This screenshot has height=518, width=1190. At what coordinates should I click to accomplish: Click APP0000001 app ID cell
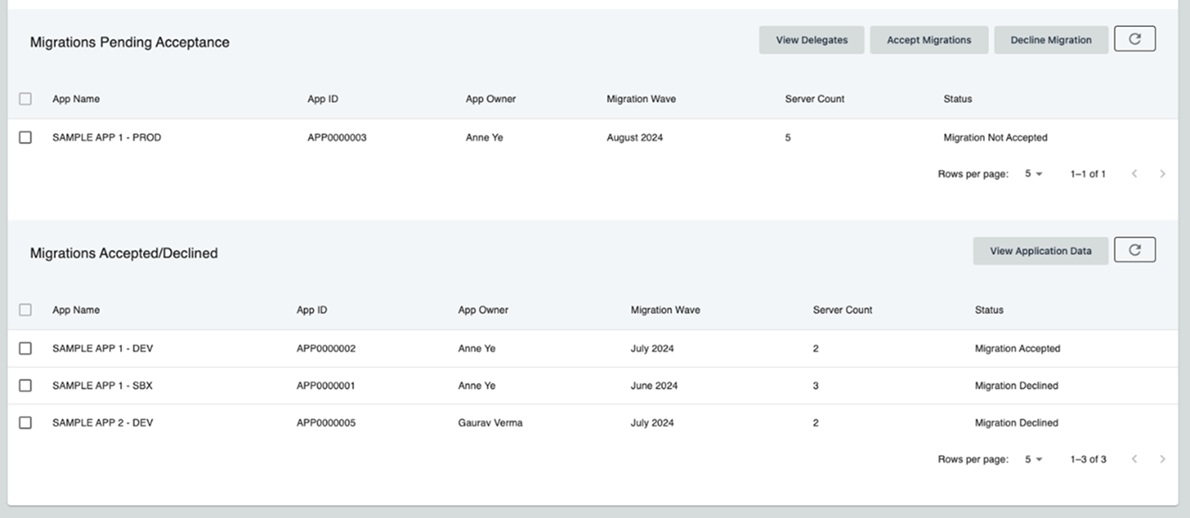point(326,385)
